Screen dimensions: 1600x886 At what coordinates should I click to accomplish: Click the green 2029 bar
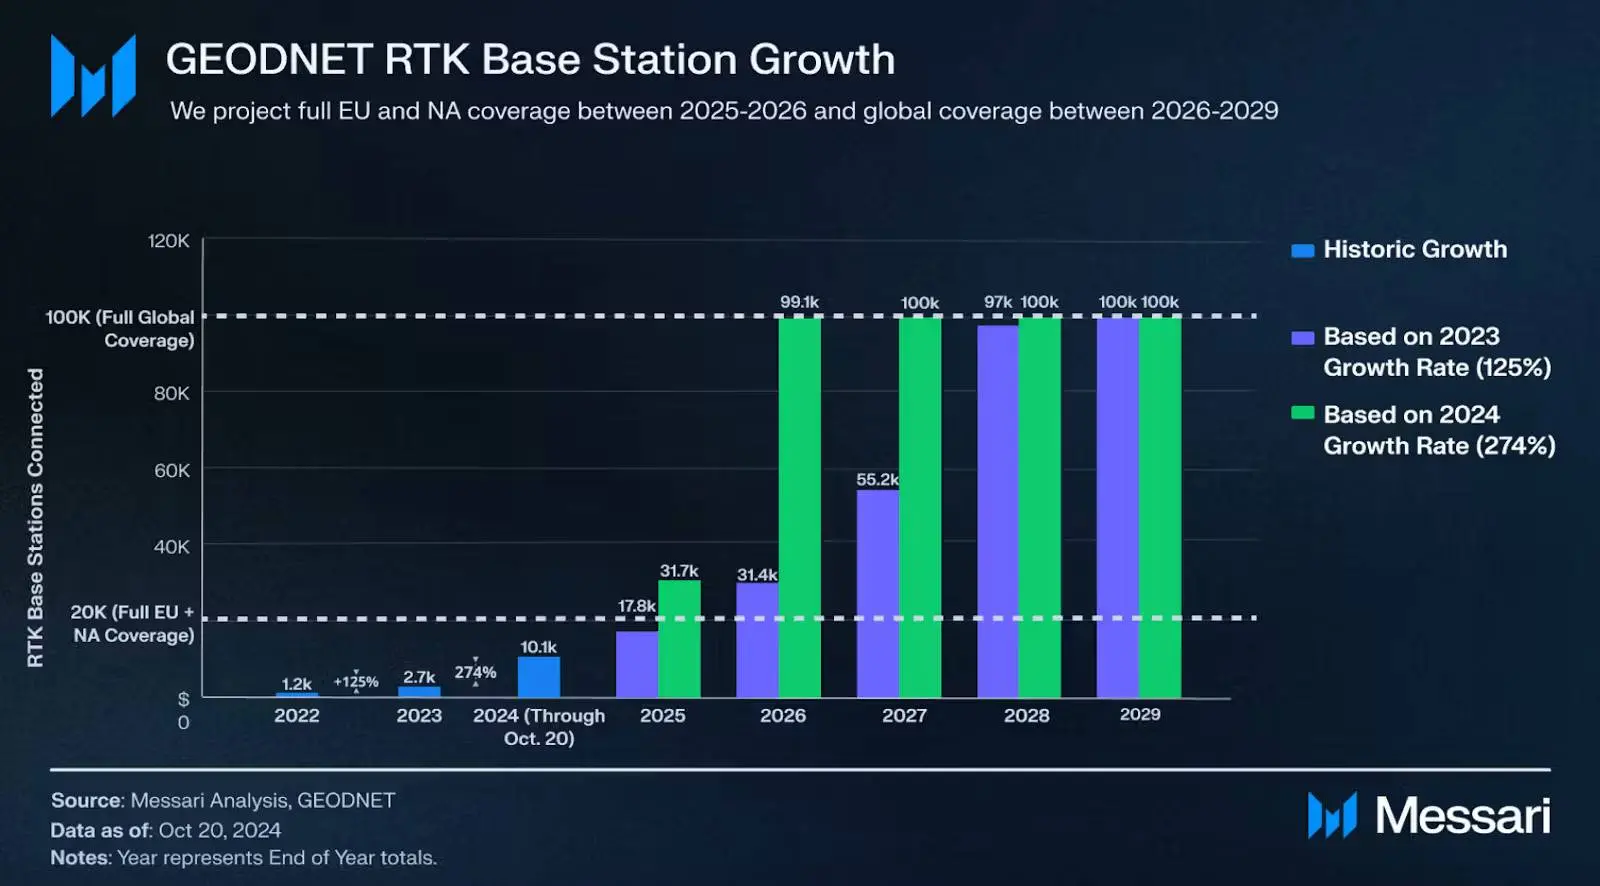[x=1160, y=507]
